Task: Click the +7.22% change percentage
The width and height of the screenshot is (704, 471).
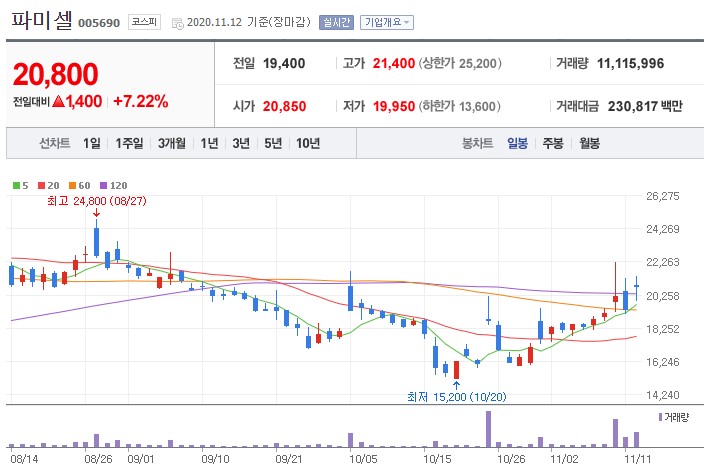Action: tap(141, 101)
